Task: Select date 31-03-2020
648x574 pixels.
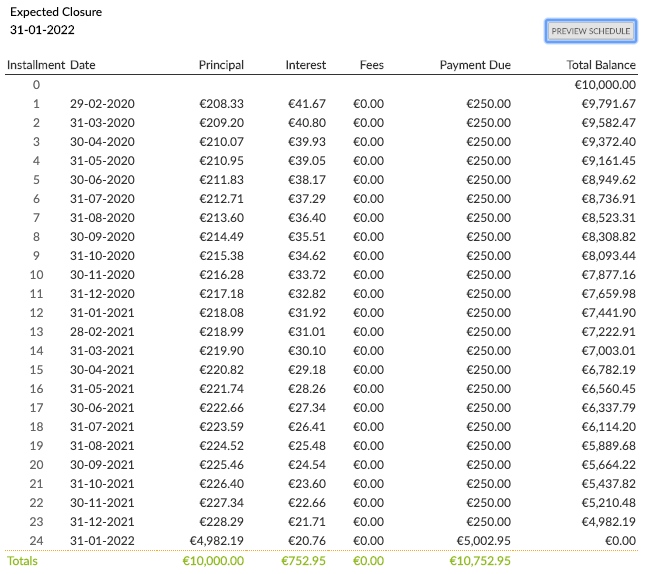Action: 102,123
